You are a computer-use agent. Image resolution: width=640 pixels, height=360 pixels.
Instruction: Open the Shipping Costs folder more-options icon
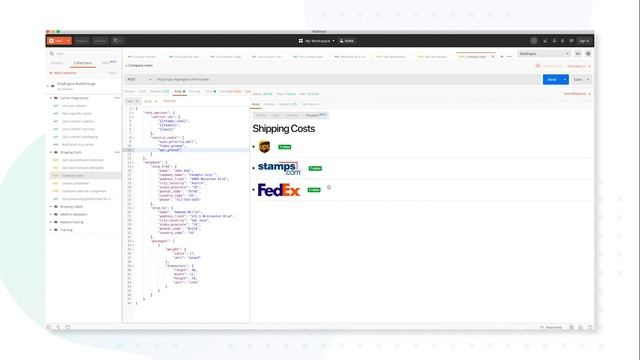(117, 152)
